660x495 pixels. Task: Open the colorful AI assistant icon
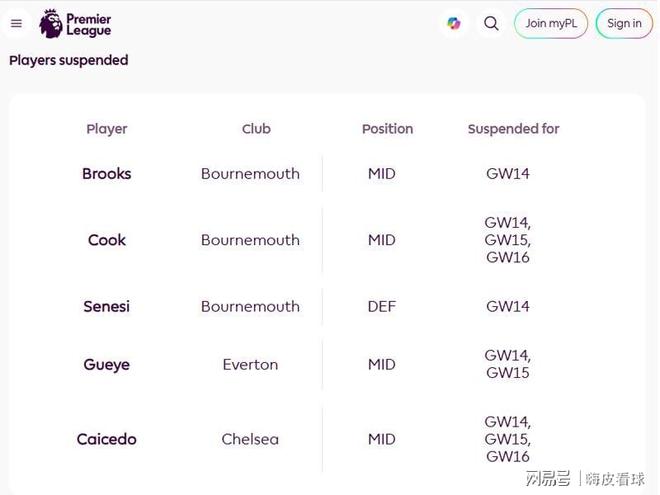click(x=454, y=23)
